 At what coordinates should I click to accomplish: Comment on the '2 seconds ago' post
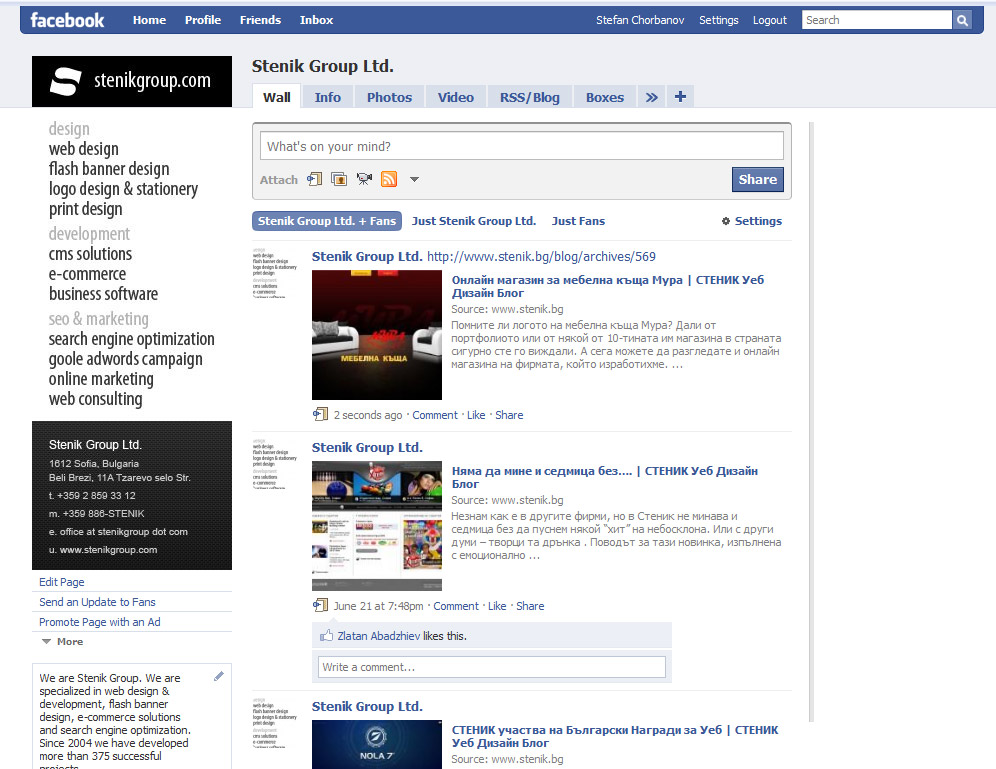pos(434,415)
